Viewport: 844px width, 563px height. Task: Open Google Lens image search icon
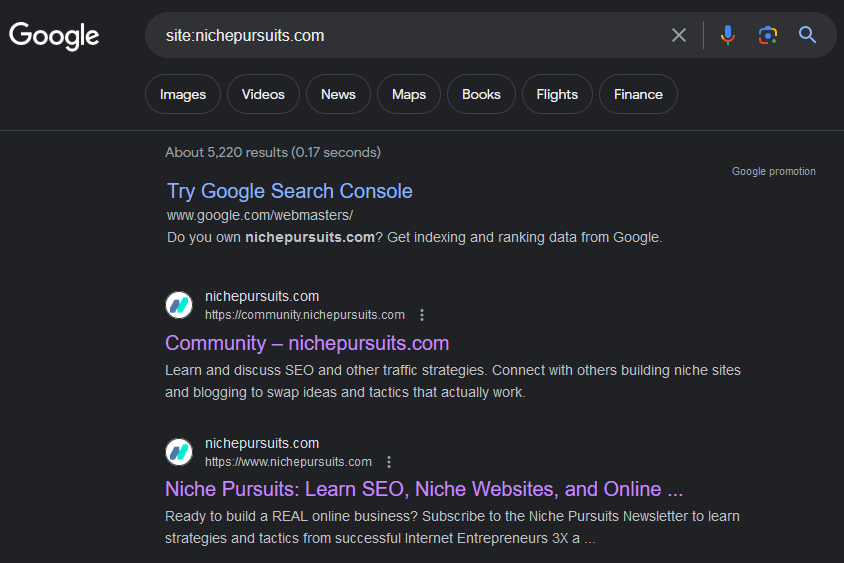(768, 36)
